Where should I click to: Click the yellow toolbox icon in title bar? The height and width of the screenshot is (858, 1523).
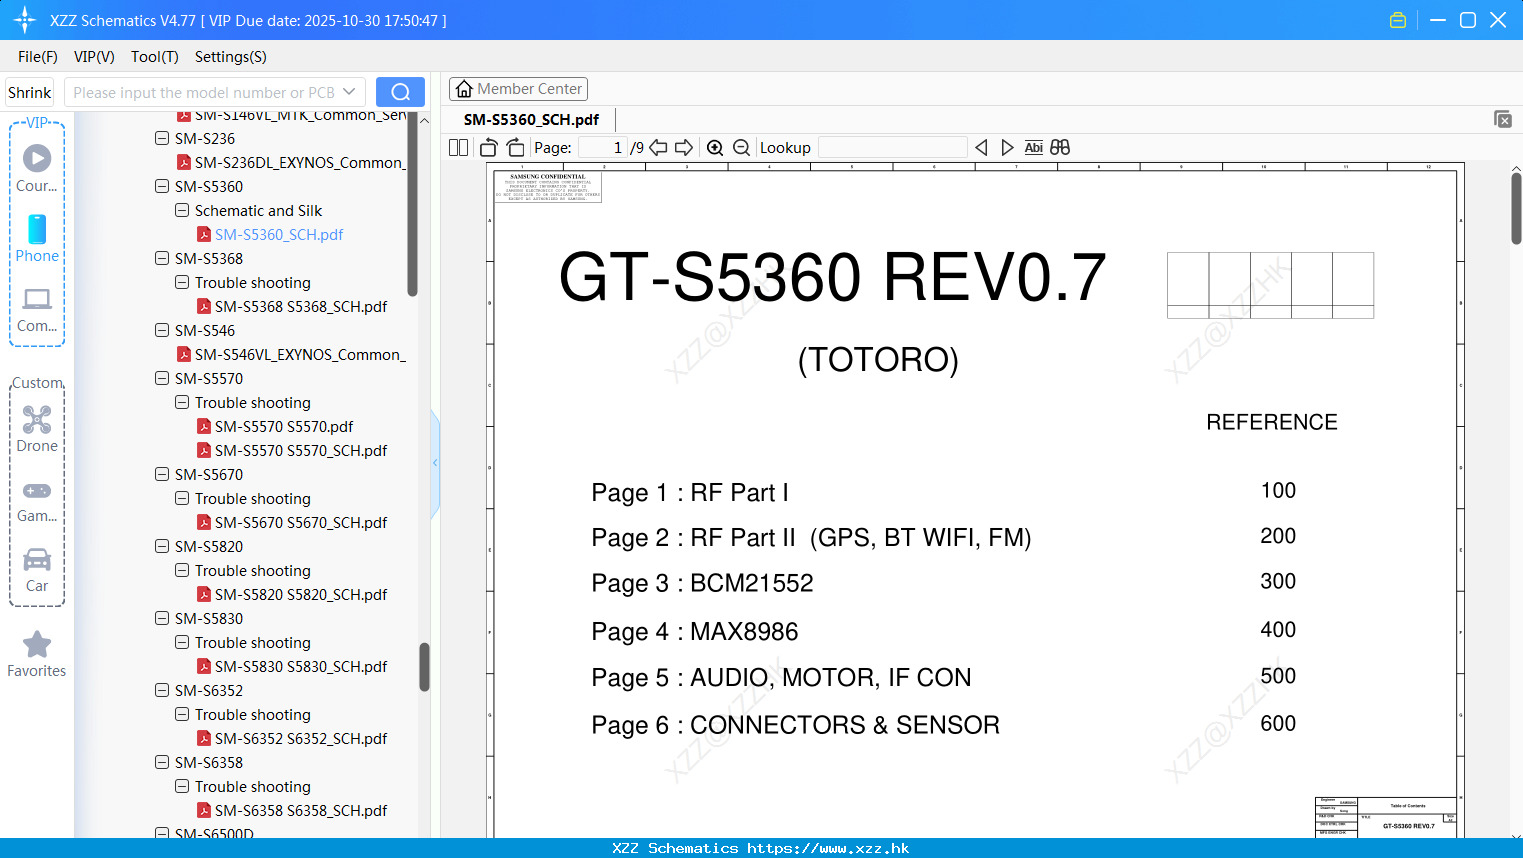[1398, 20]
